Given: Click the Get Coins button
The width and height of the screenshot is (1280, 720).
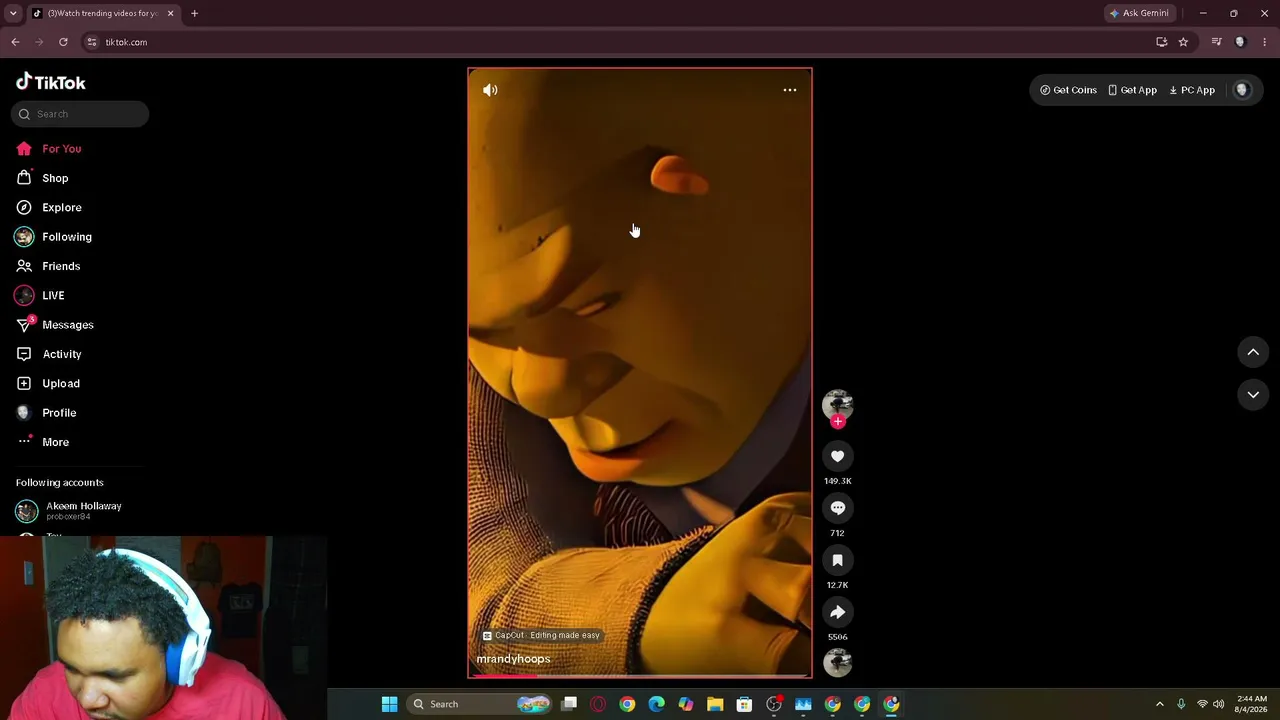Looking at the screenshot, I should (x=1068, y=90).
